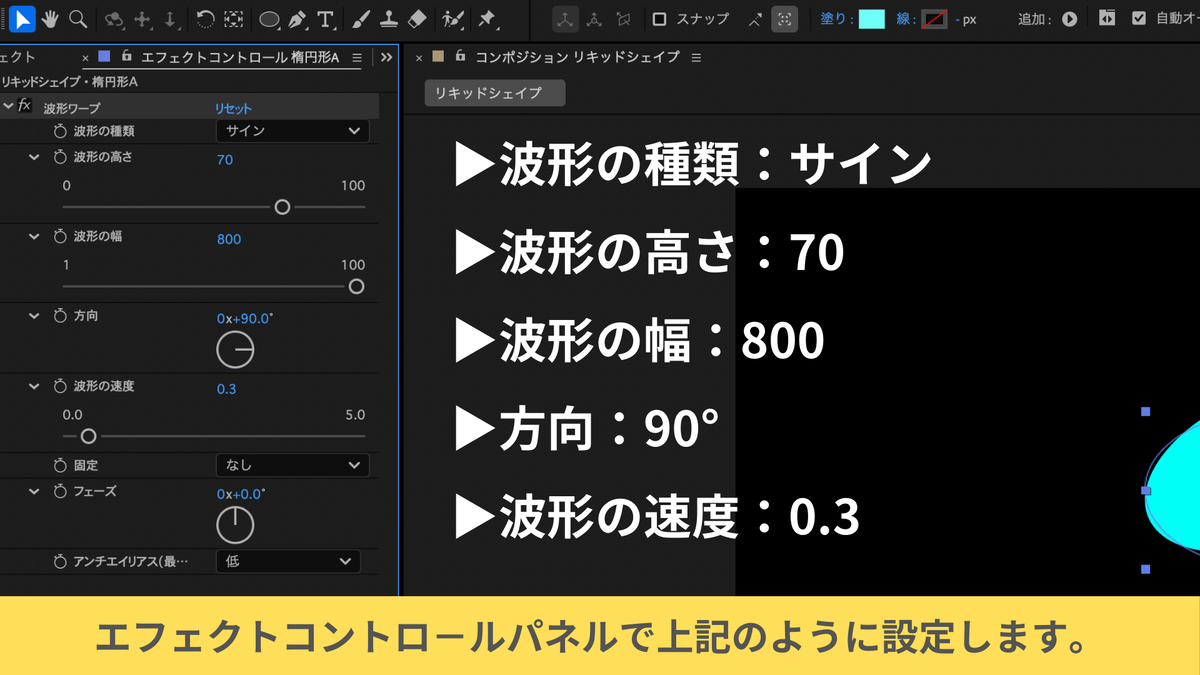Collapse 波形の高さ property chevron
The height and width of the screenshot is (675, 1200).
(x=33, y=158)
